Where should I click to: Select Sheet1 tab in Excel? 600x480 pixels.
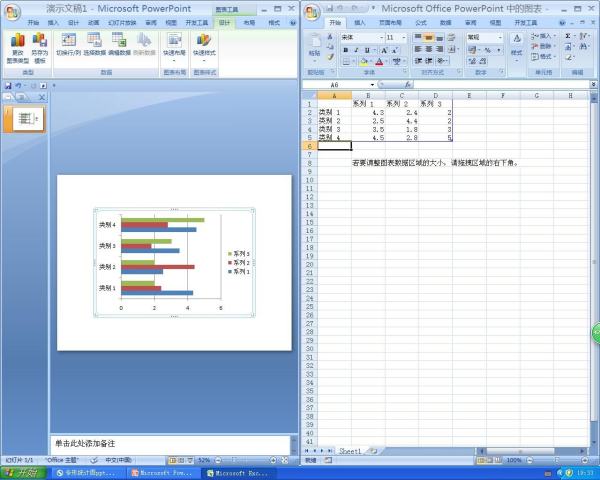pos(350,451)
